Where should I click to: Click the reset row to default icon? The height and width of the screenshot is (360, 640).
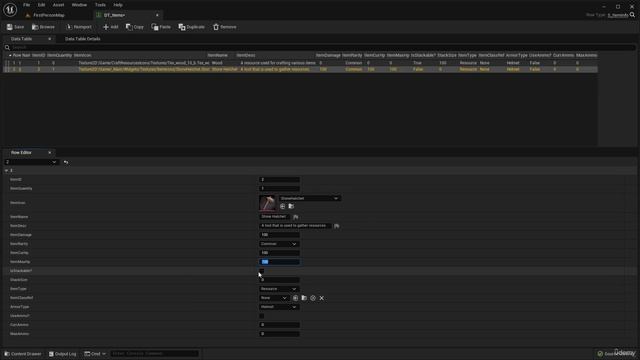click(x=66, y=162)
